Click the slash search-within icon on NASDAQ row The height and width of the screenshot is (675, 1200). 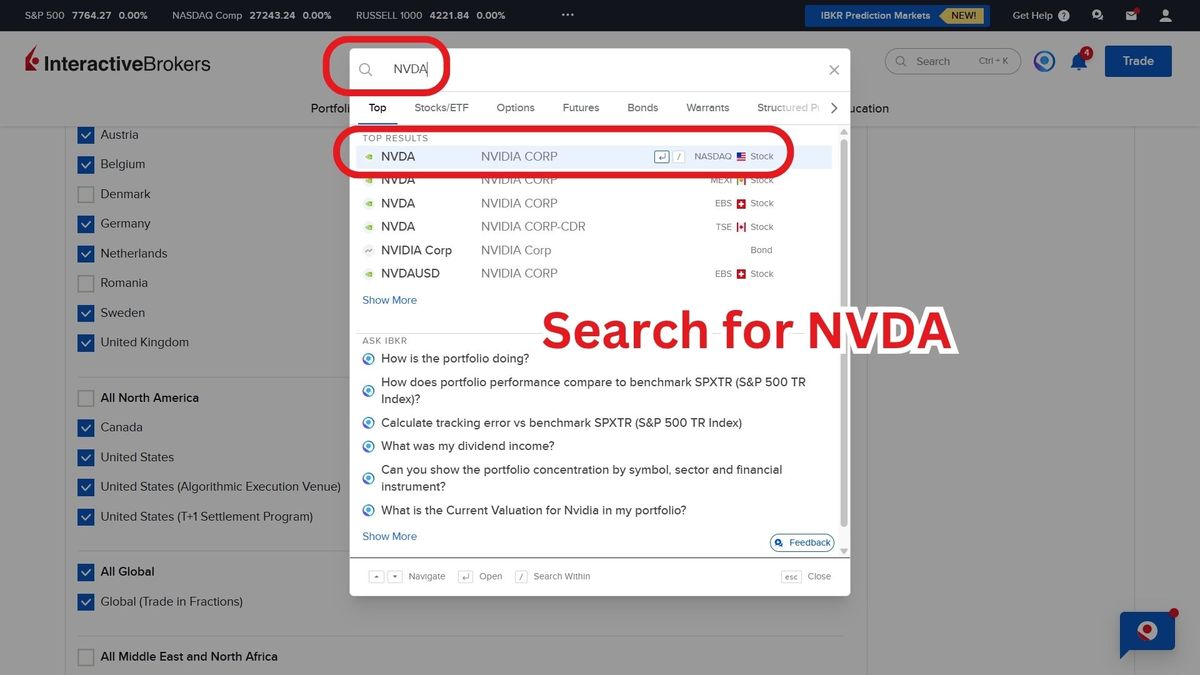[x=678, y=157]
